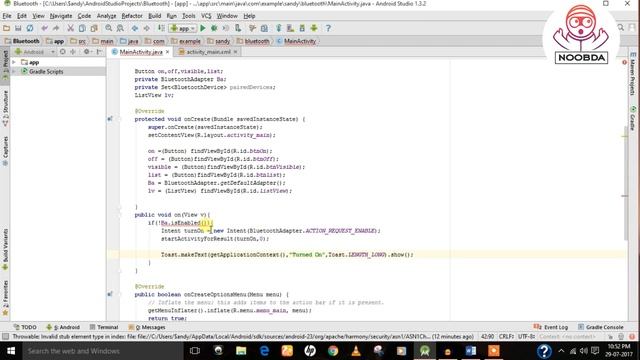The height and width of the screenshot is (360, 640).
Task: Click the Windows Start button
Action: point(11,351)
